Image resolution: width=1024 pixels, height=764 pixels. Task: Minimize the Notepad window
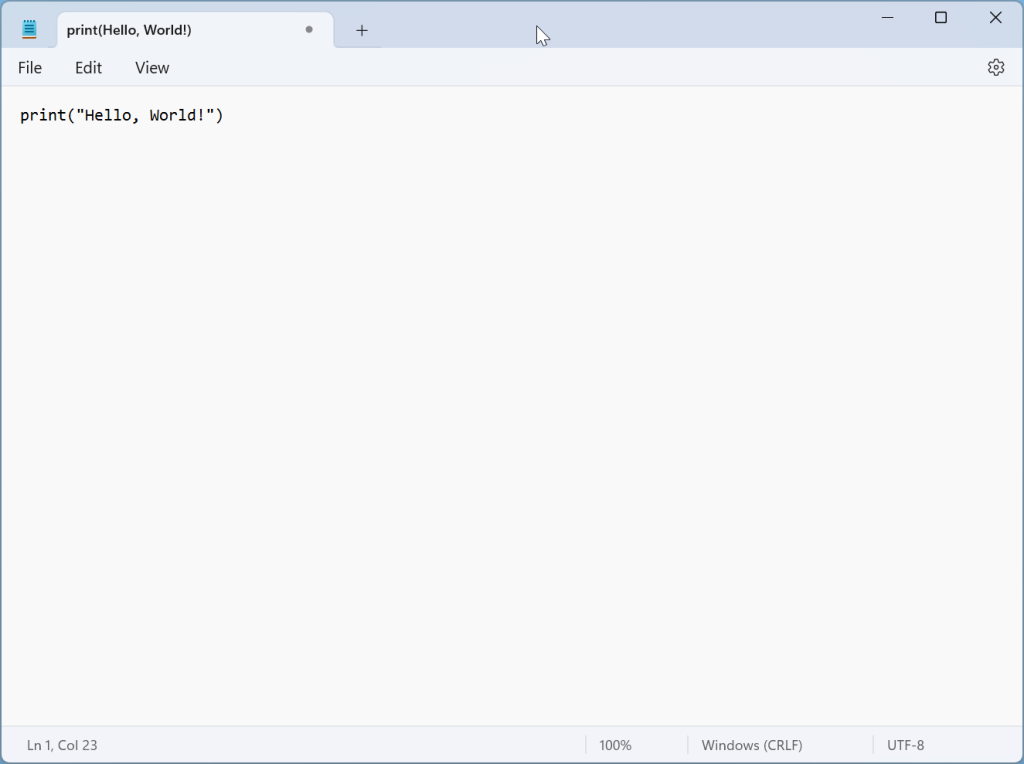click(x=888, y=18)
